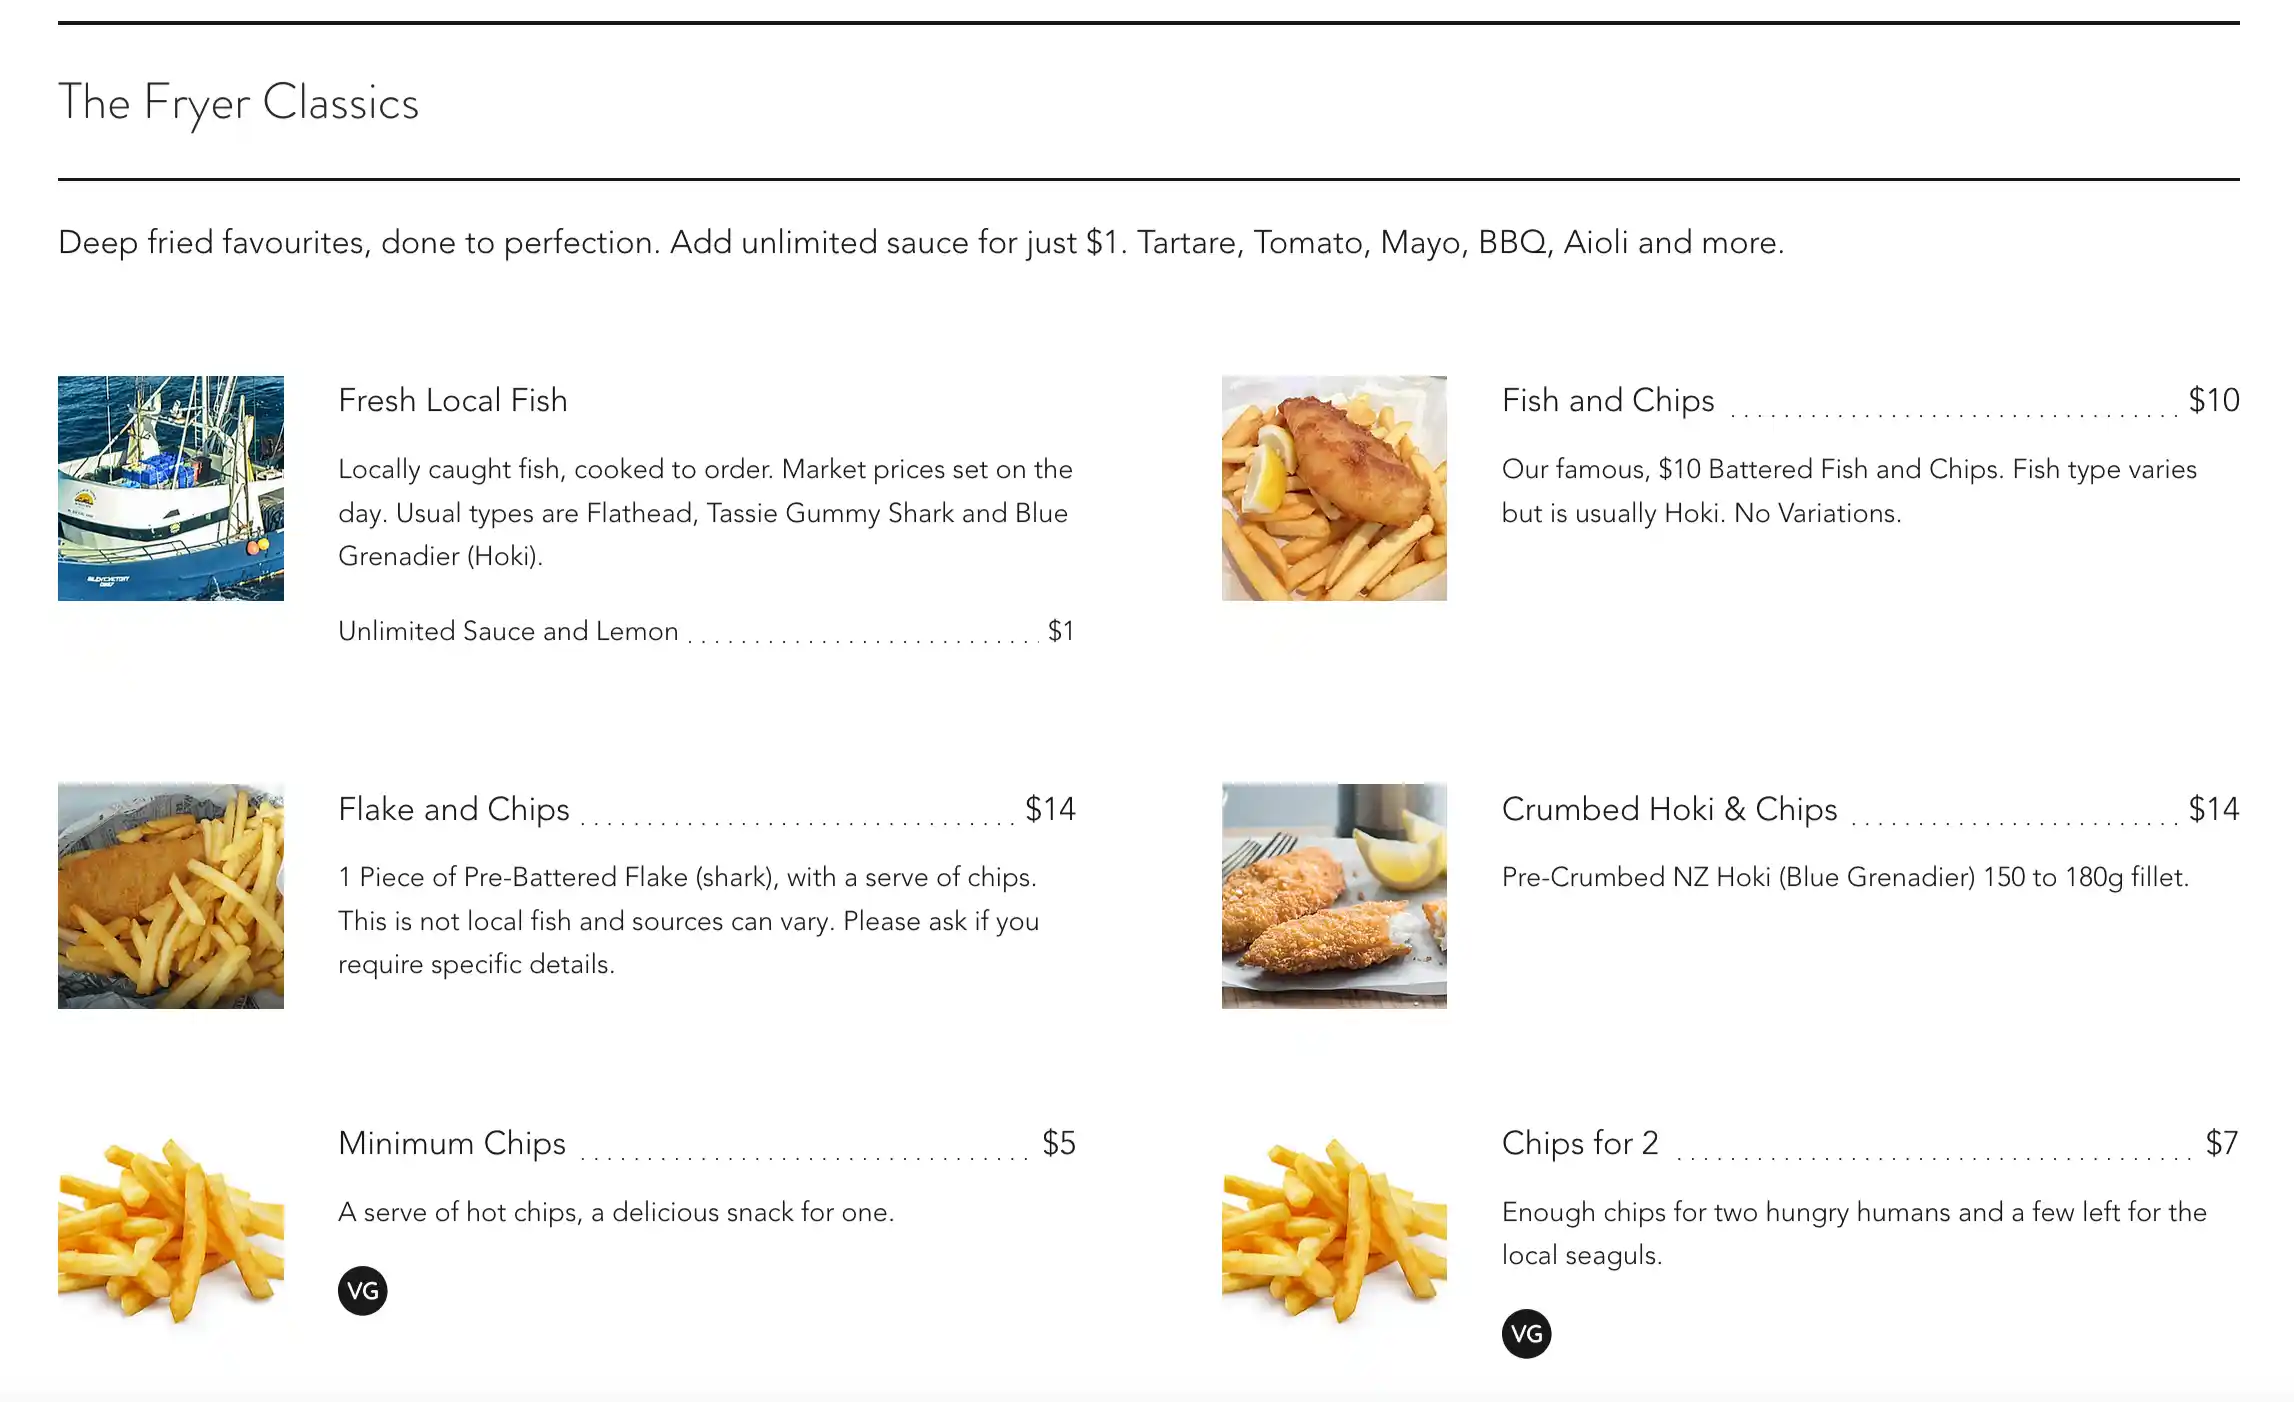
Task: Select the Minimum Chips fries image
Action: pos(171,1230)
